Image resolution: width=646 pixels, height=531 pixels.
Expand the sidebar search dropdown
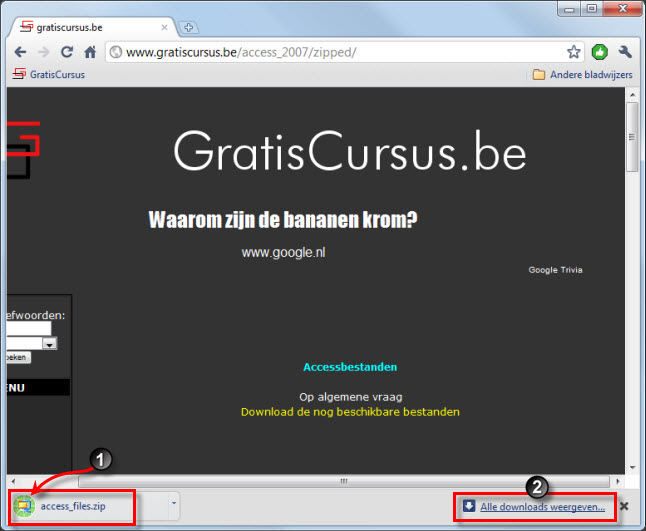pyautogui.click(x=49, y=344)
